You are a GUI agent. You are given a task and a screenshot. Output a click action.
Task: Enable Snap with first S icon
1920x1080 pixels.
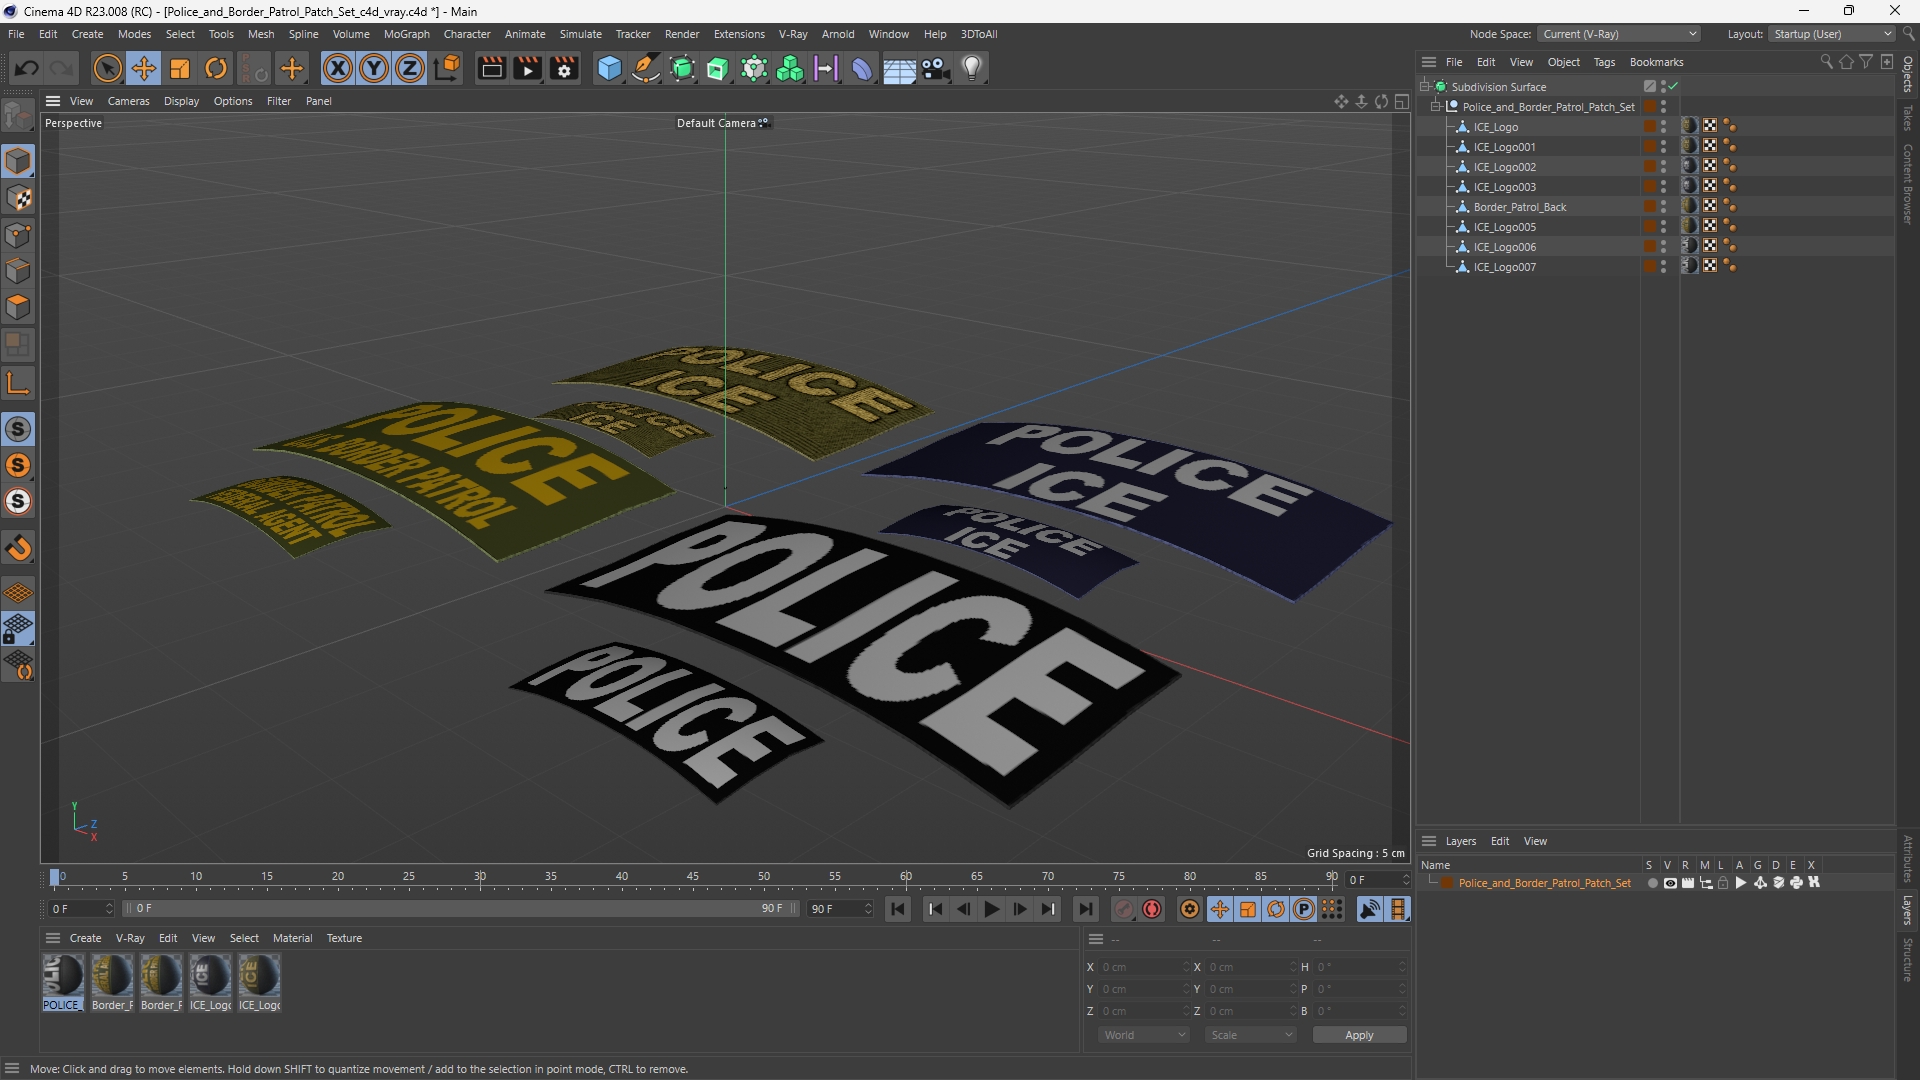(x=18, y=429)
